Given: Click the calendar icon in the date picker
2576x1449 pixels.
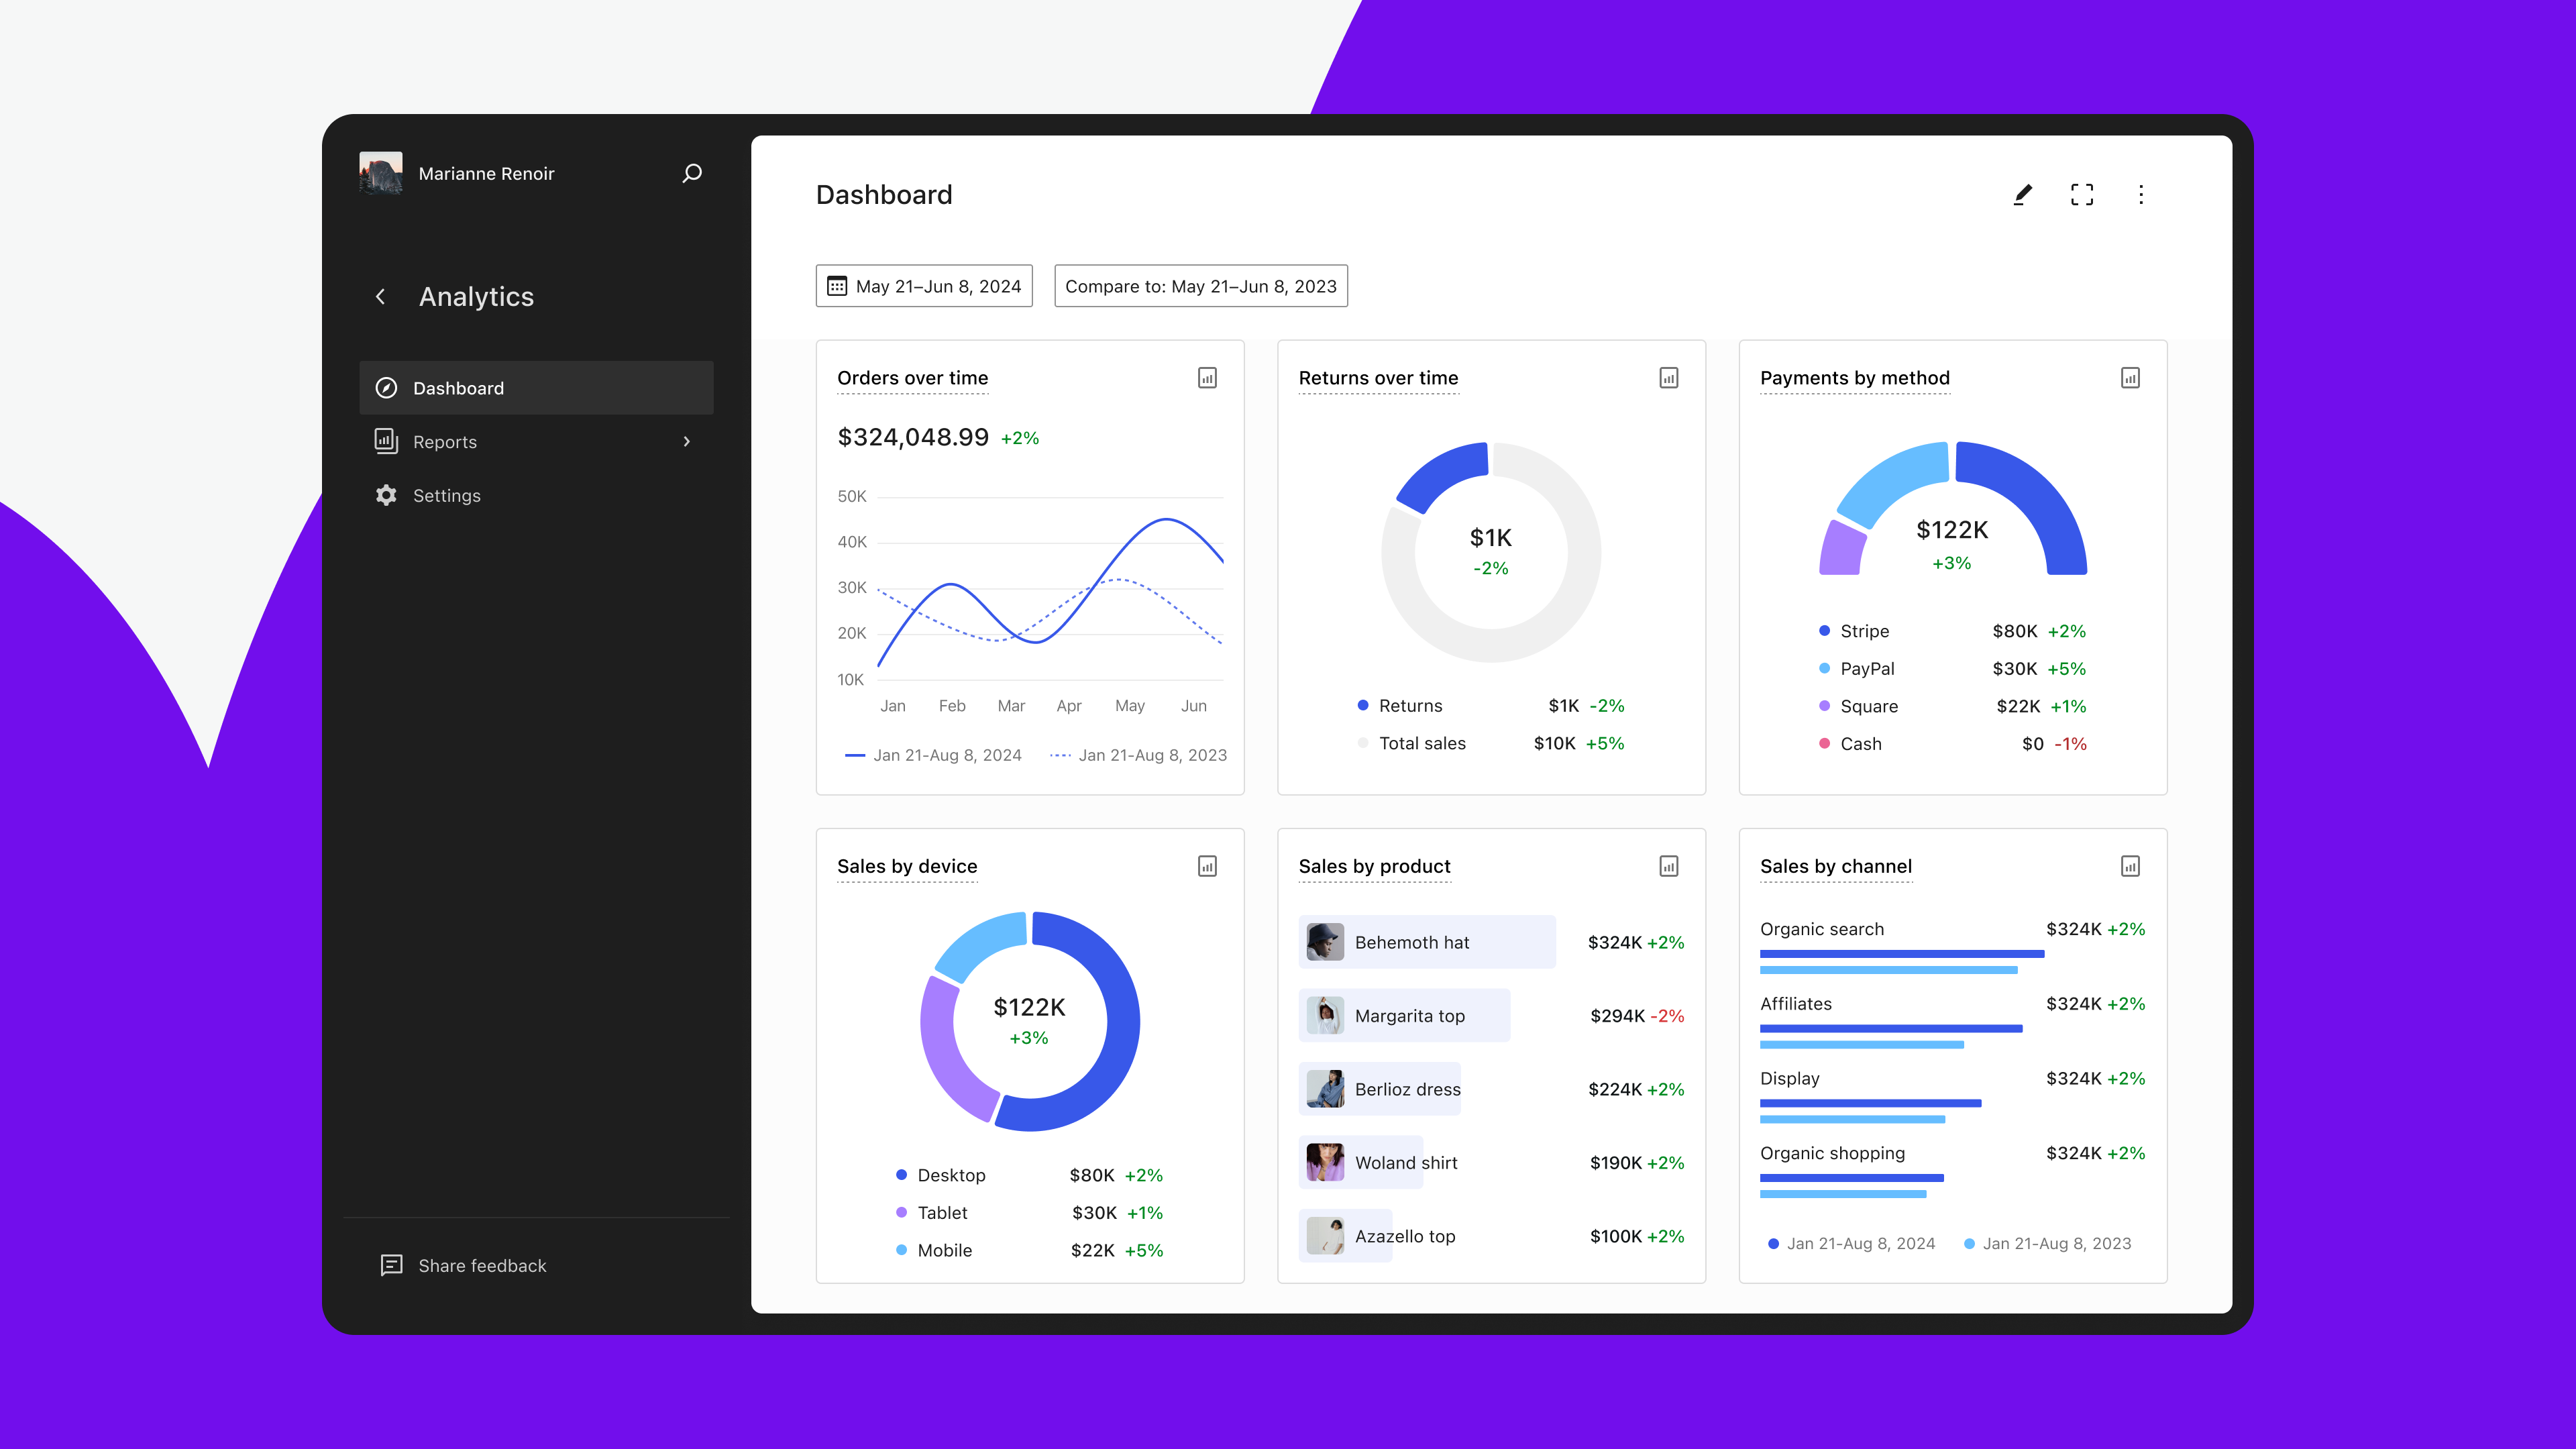Looking at the screenshot, I should (x=839, y=286).
